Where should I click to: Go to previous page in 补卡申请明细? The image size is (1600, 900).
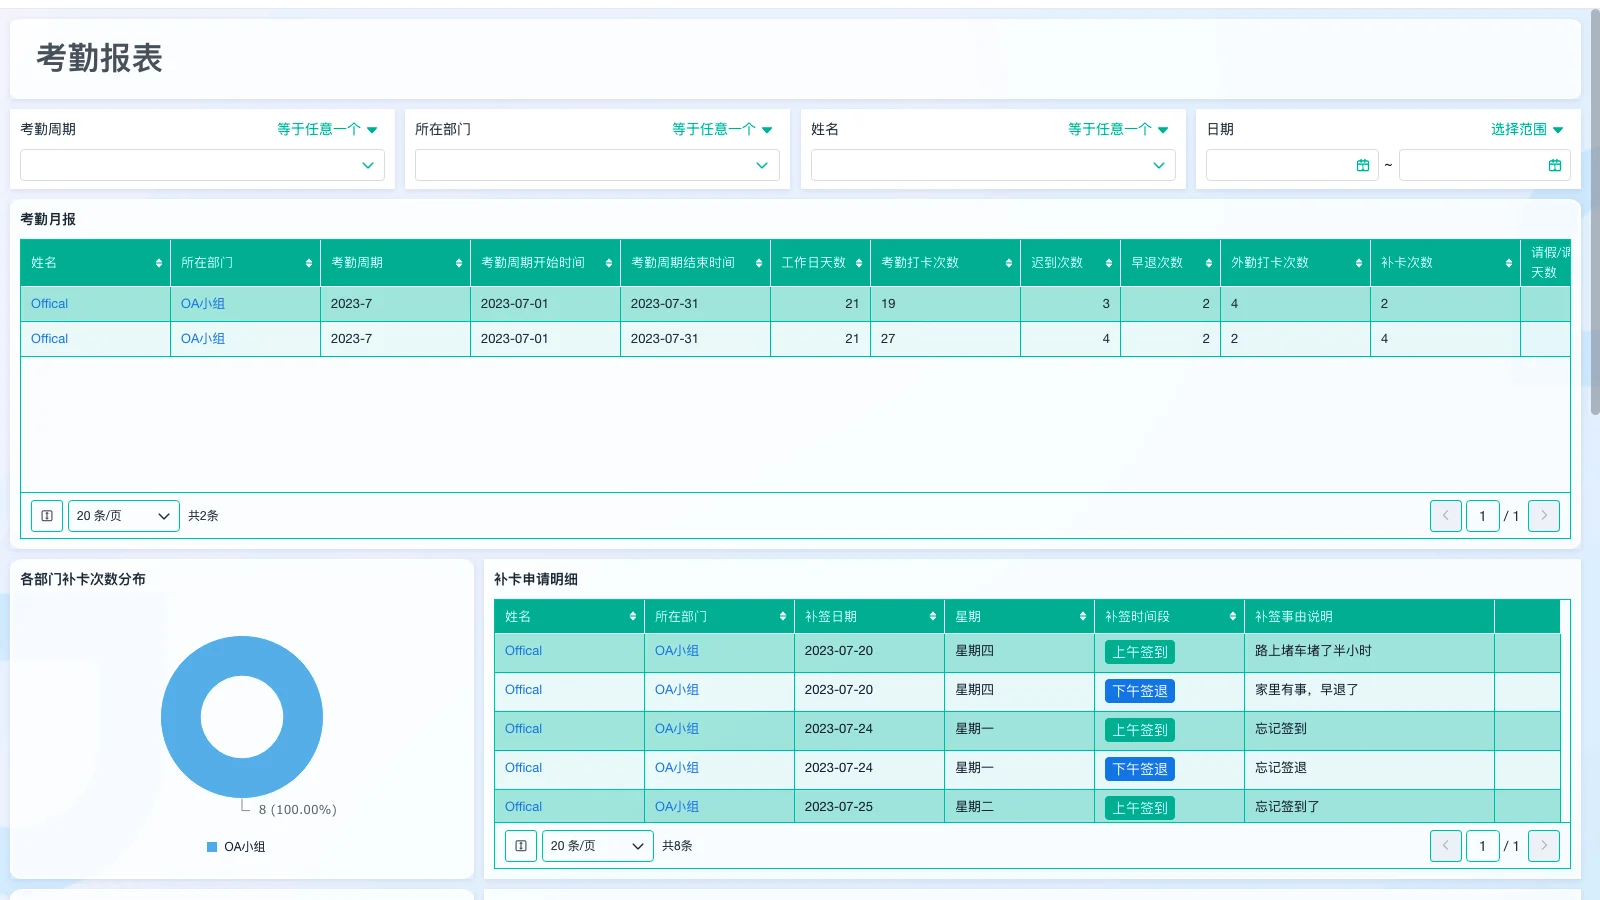pyautogui.click(x=1445, y=846)
